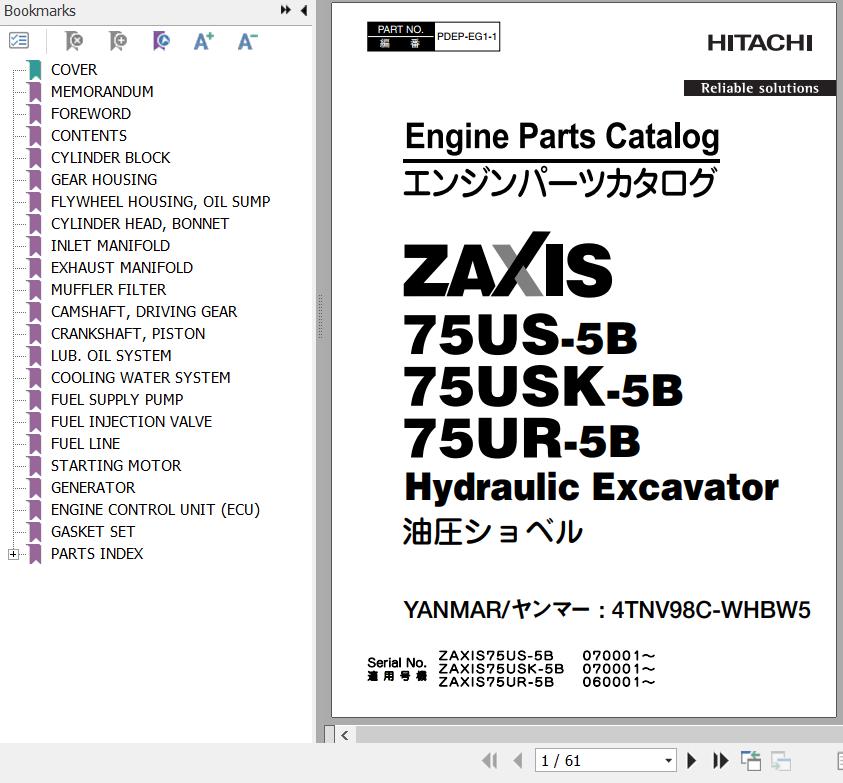
Task: Select the FUEL LINE bookmark
Action: point(85,444)
